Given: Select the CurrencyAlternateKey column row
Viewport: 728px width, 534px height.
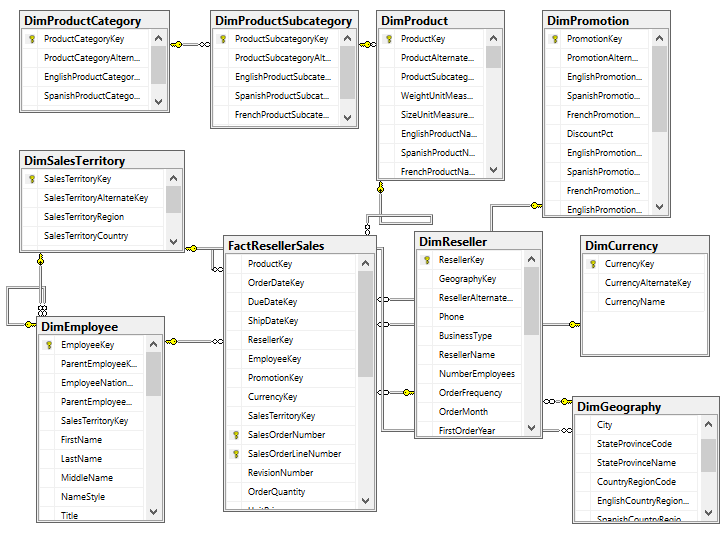Looking at the screenshot, I should 644,283.
